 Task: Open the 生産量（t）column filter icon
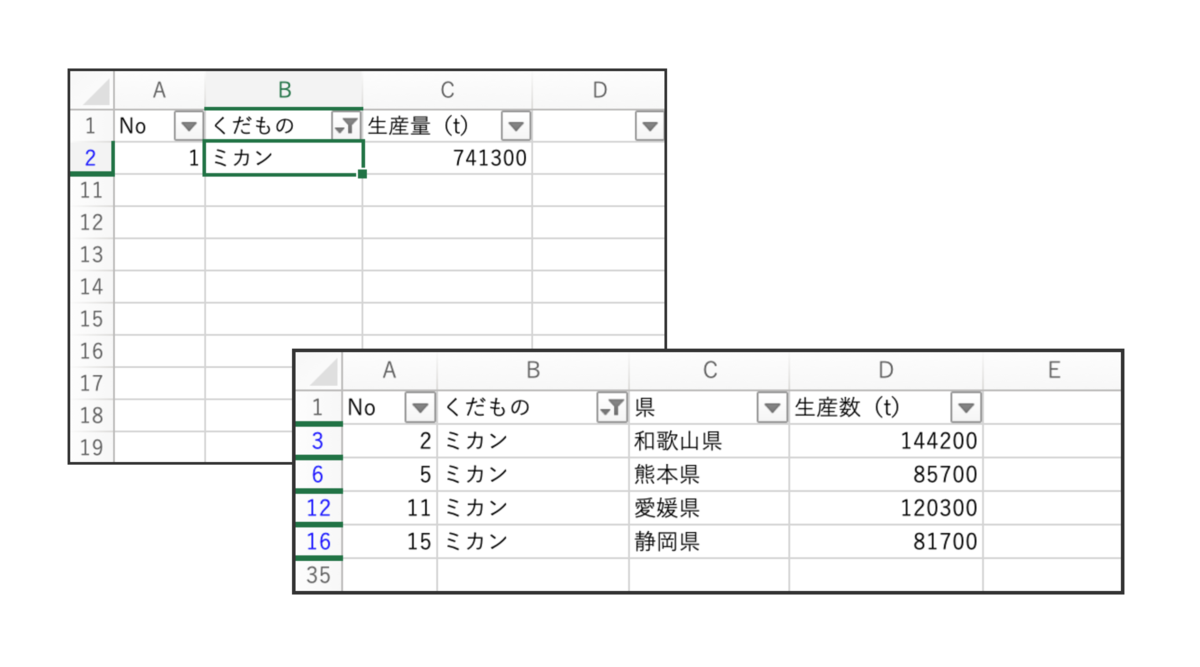(515, 126)
